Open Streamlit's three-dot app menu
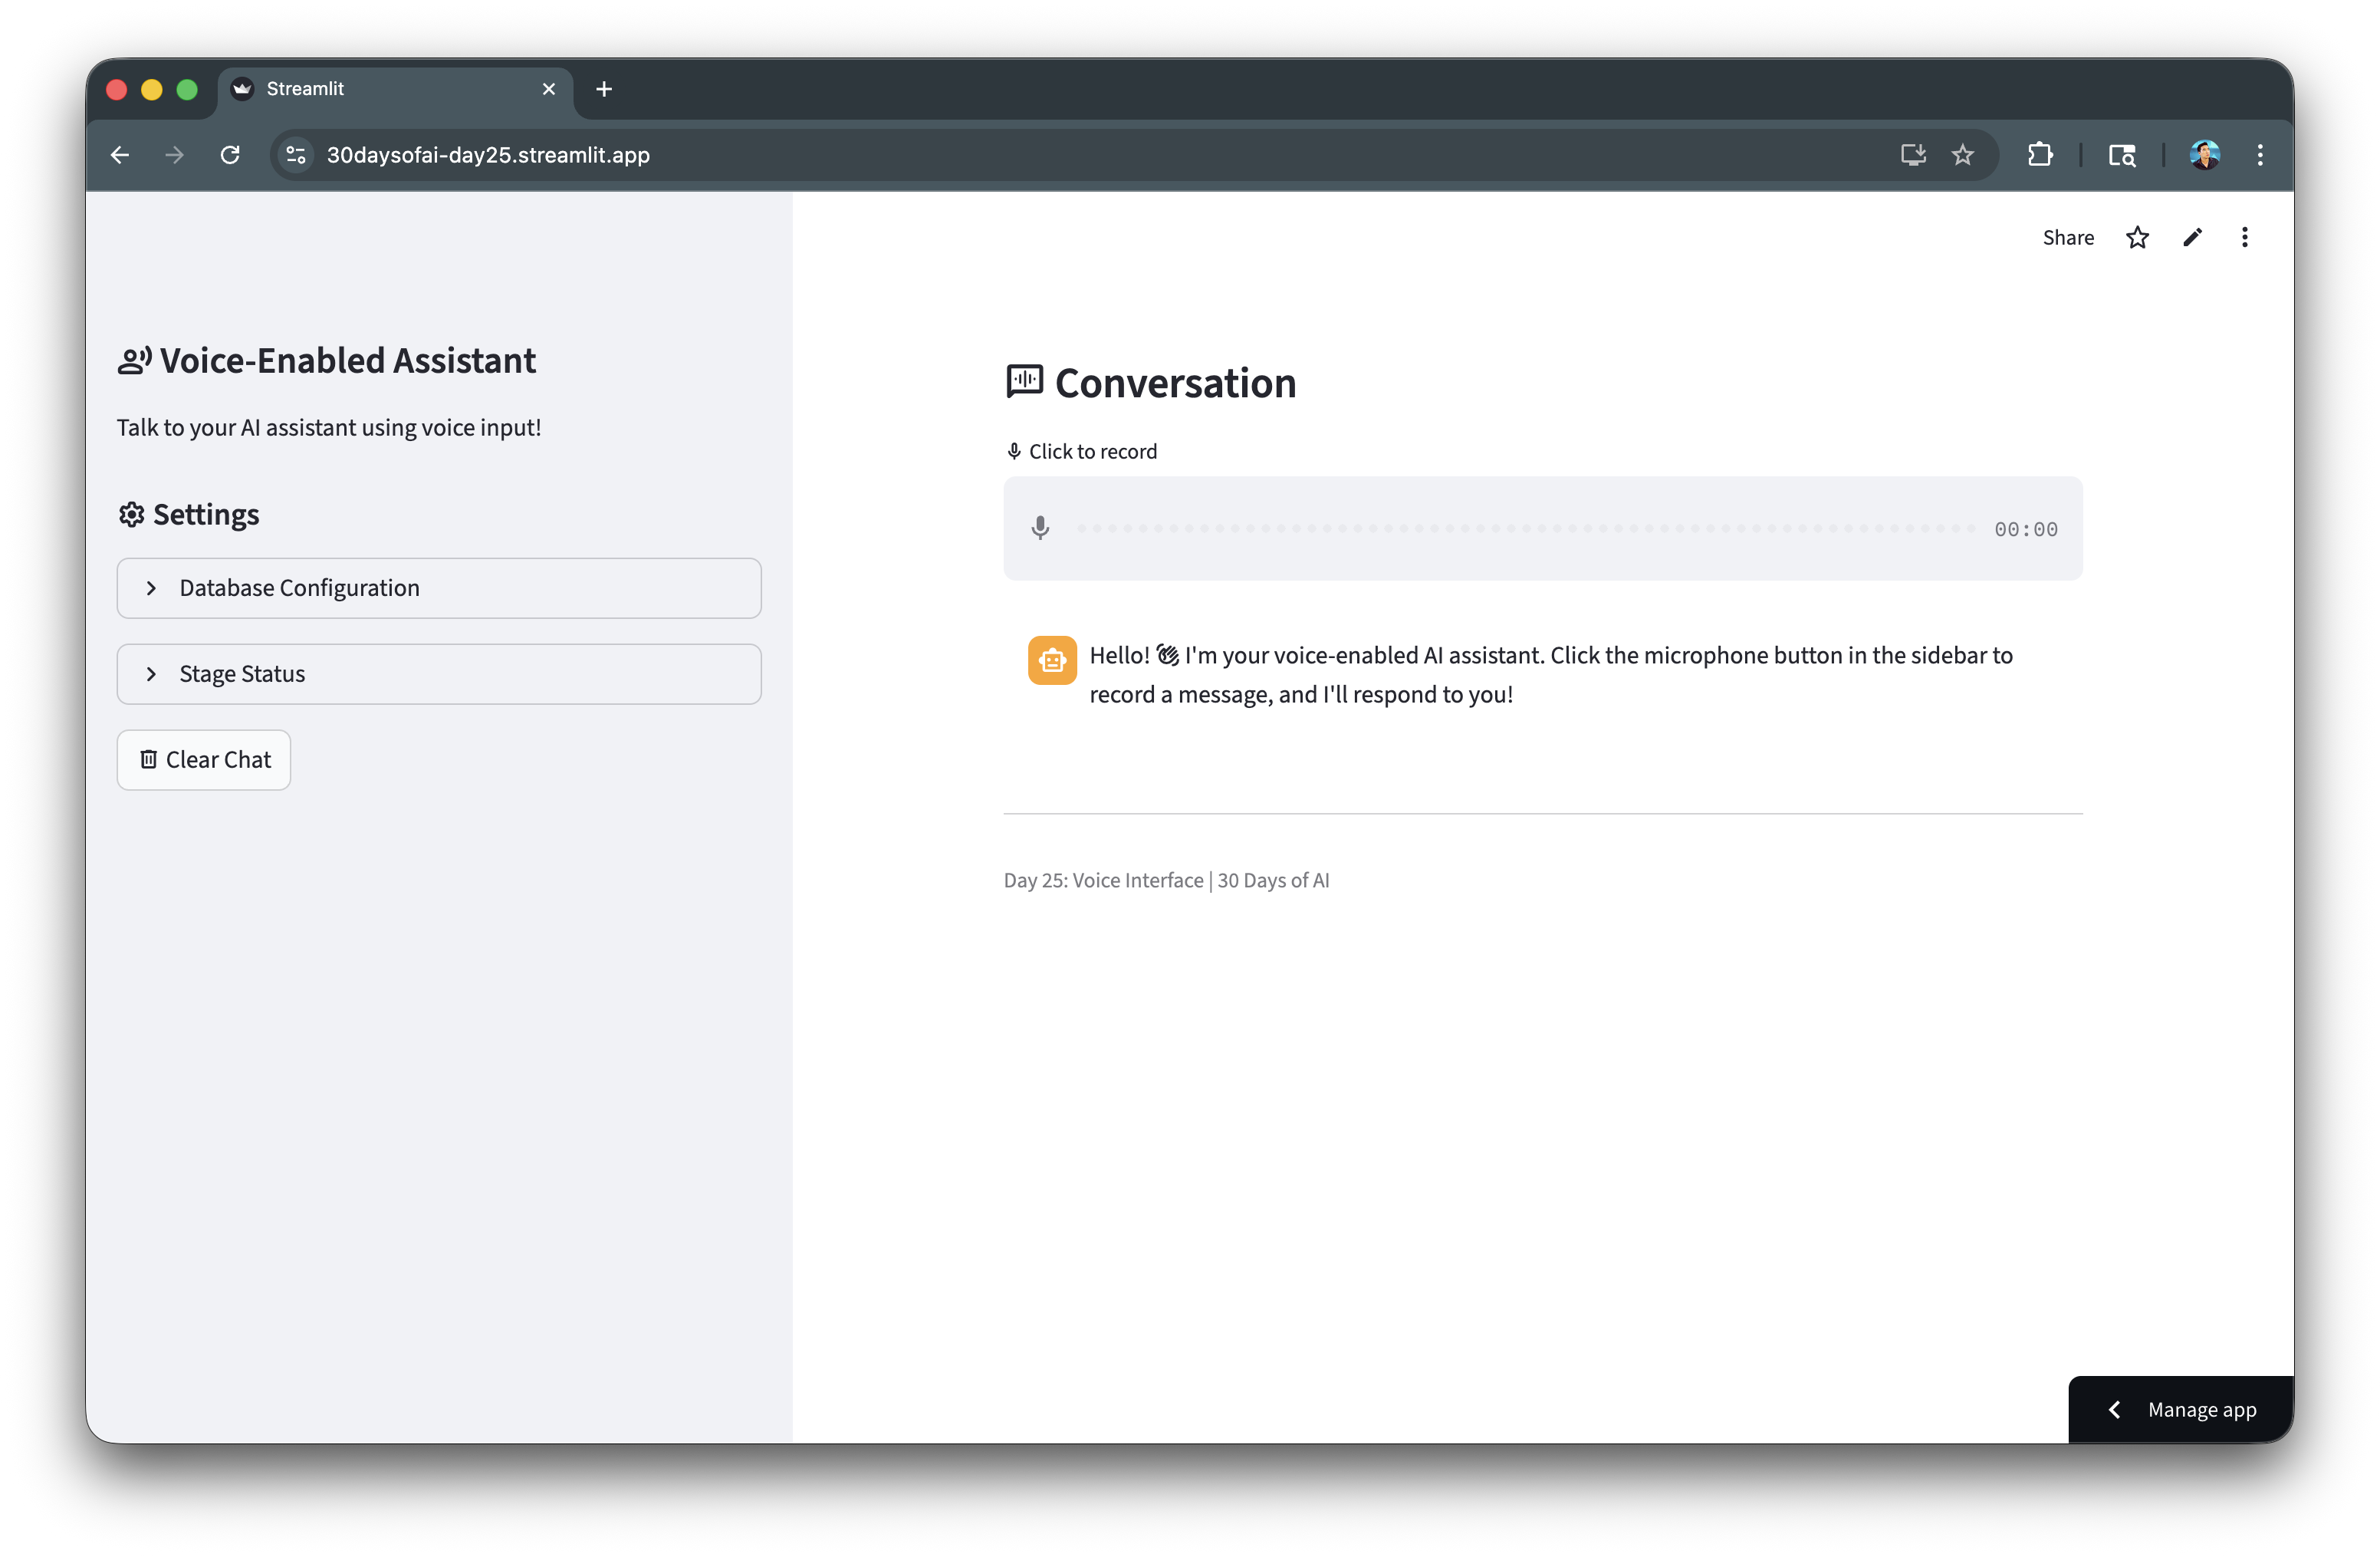Screen dimensions: 2380x1557 (2245, 237)
